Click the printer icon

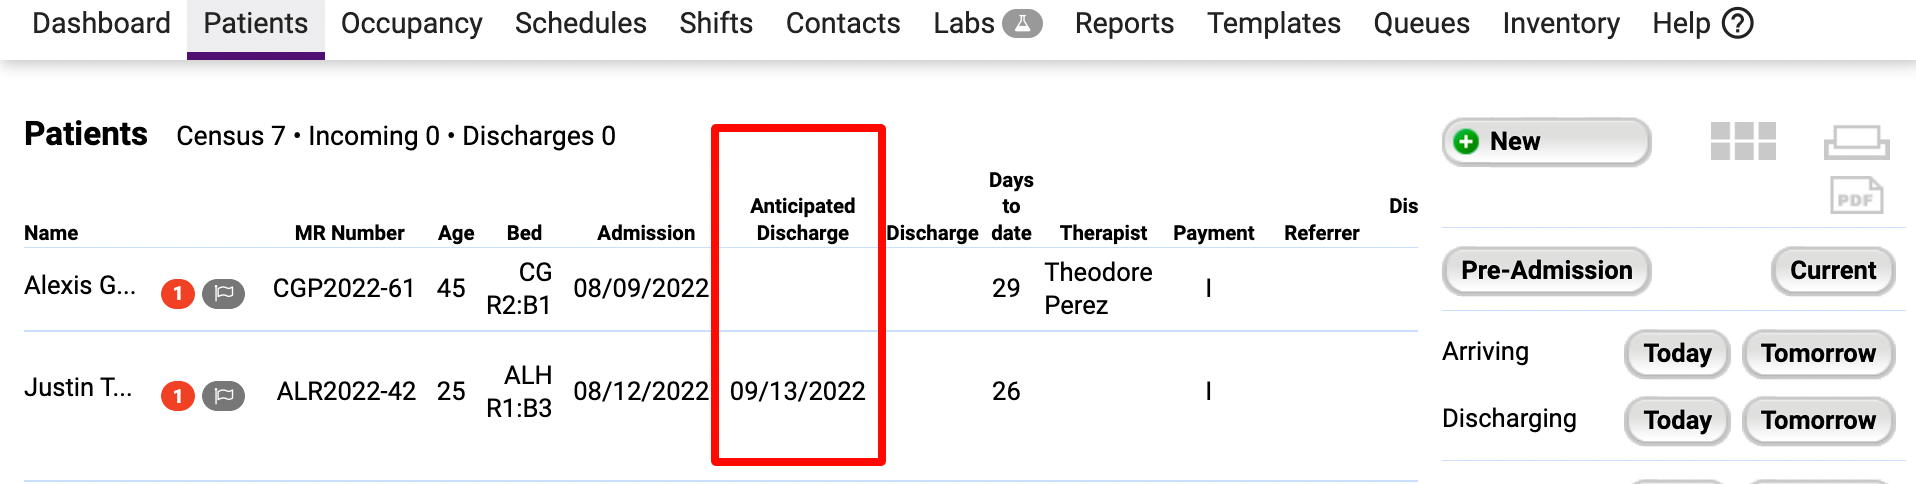1856,142
